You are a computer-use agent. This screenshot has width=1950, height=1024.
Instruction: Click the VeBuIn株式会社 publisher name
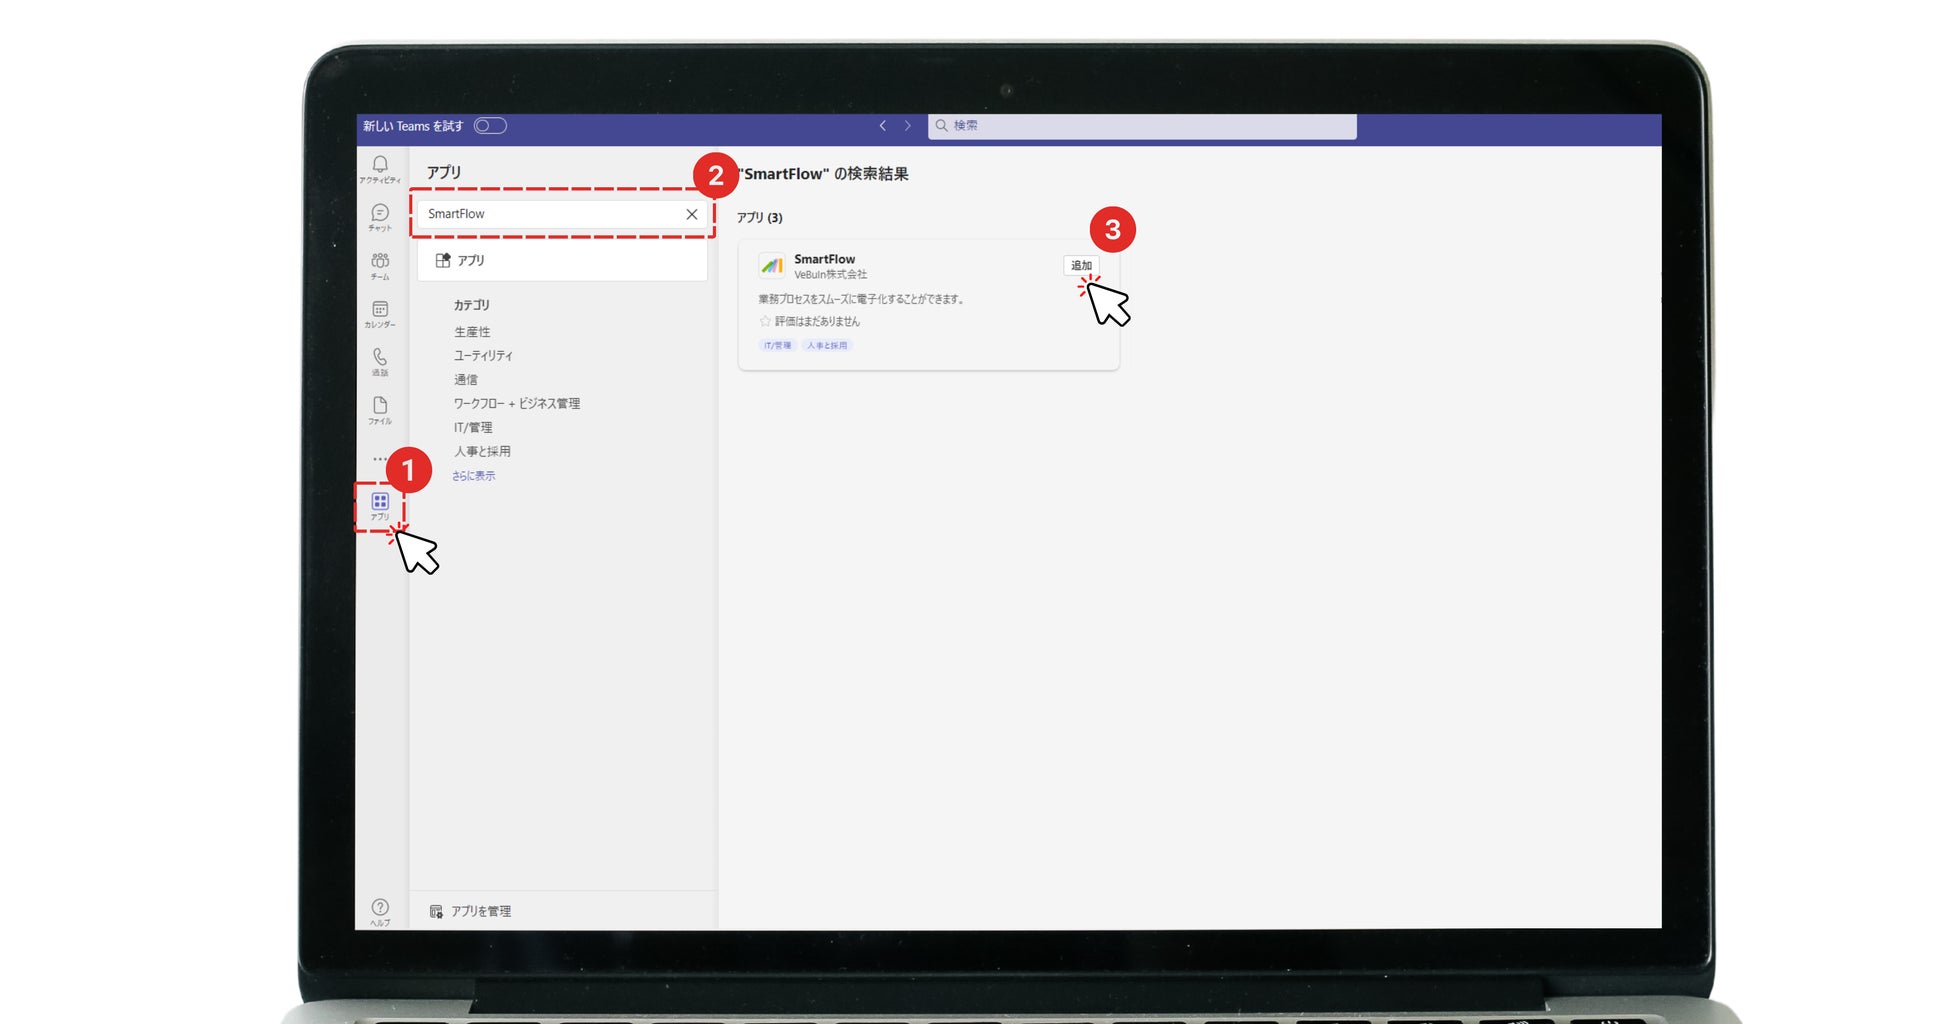[831, 274]
